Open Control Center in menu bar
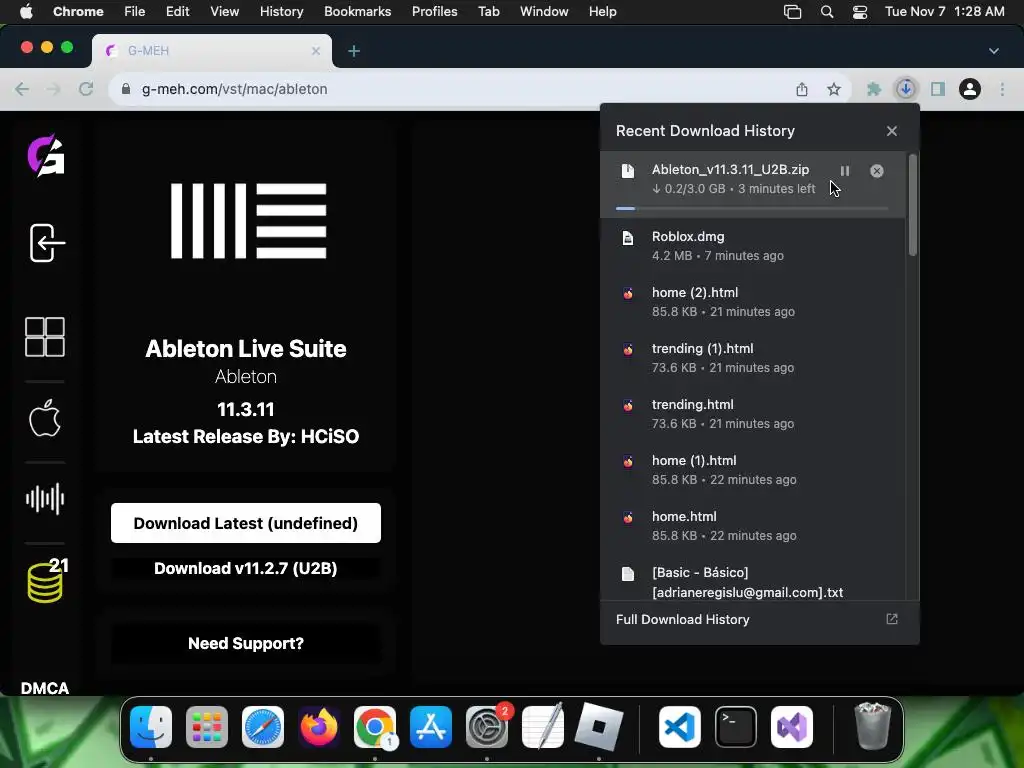 (860, 12)
